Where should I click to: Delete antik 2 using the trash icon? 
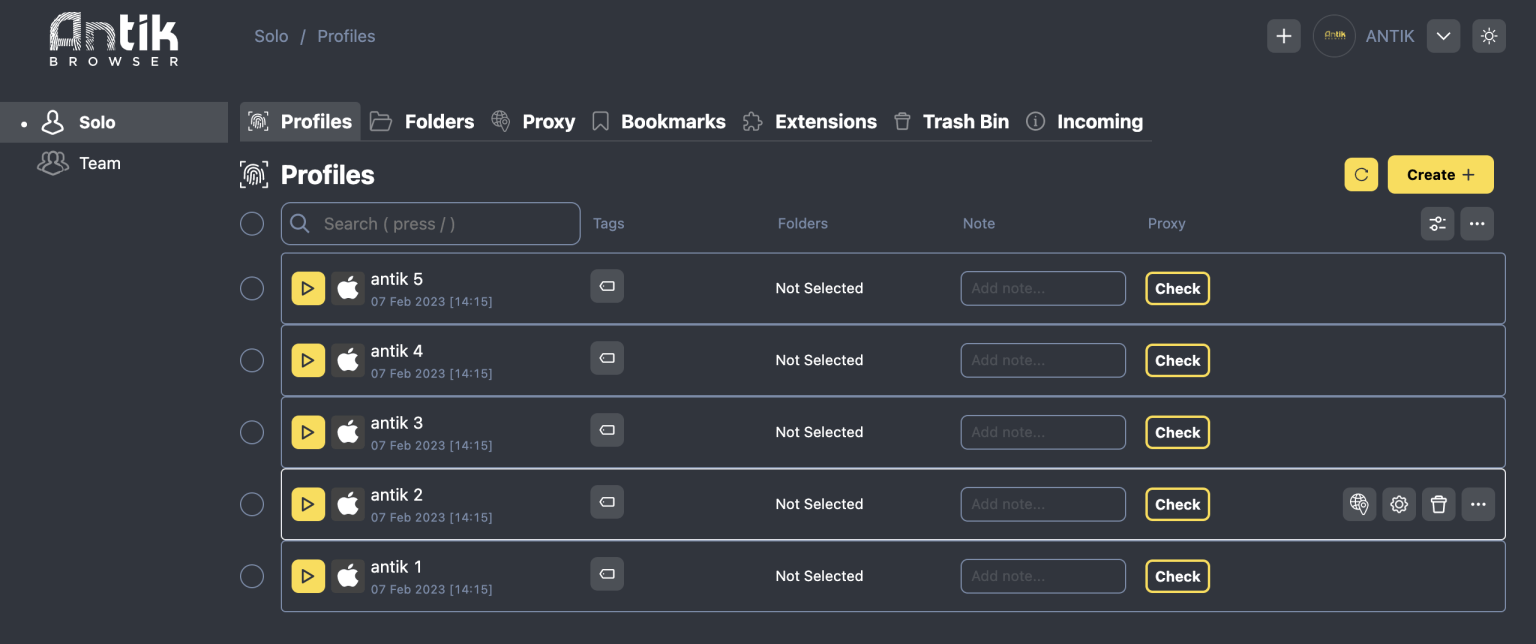pos(1439,504)
